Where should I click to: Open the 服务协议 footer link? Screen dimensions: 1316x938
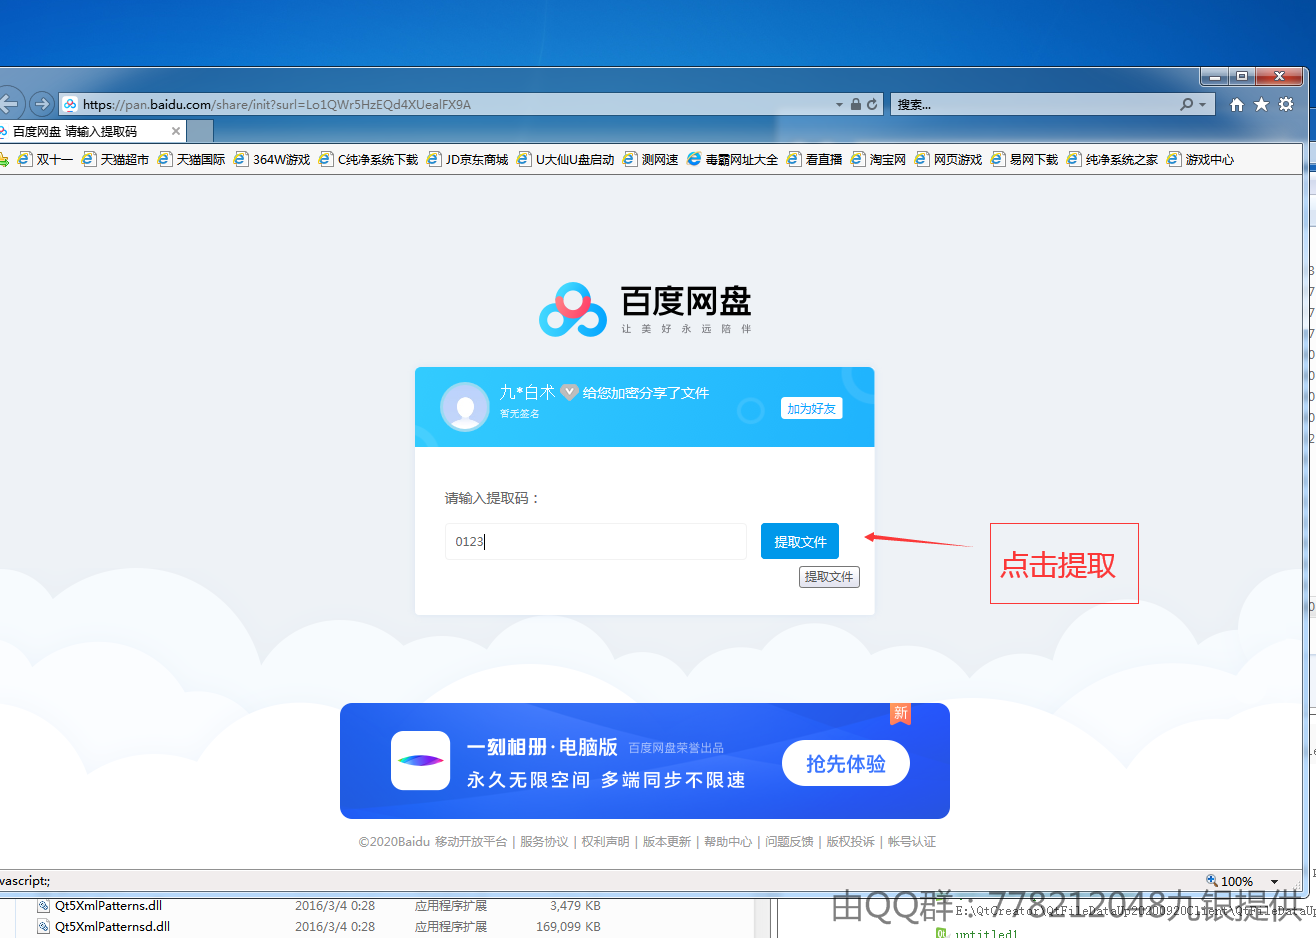[x=544, y=842]
